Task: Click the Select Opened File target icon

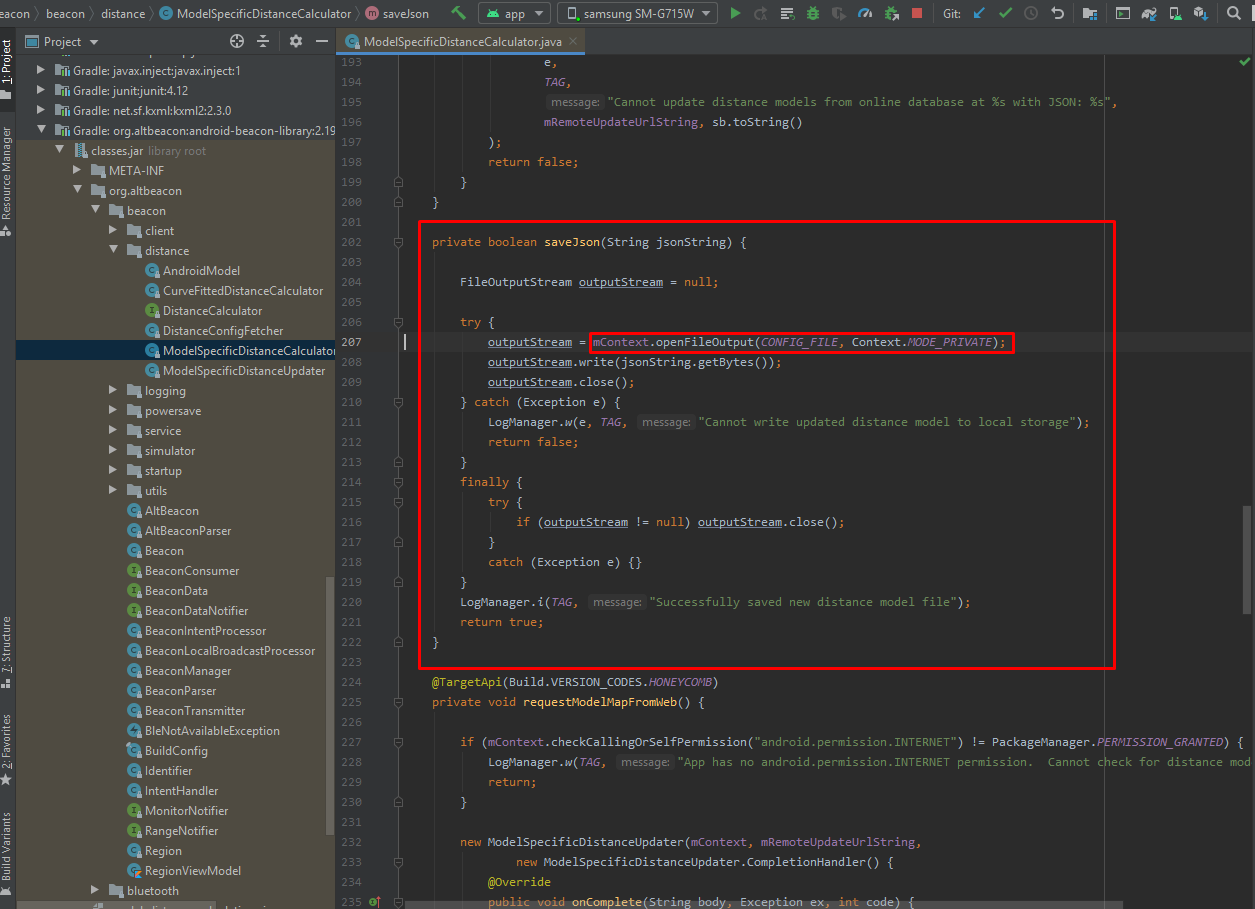Action: coord(237,41)
